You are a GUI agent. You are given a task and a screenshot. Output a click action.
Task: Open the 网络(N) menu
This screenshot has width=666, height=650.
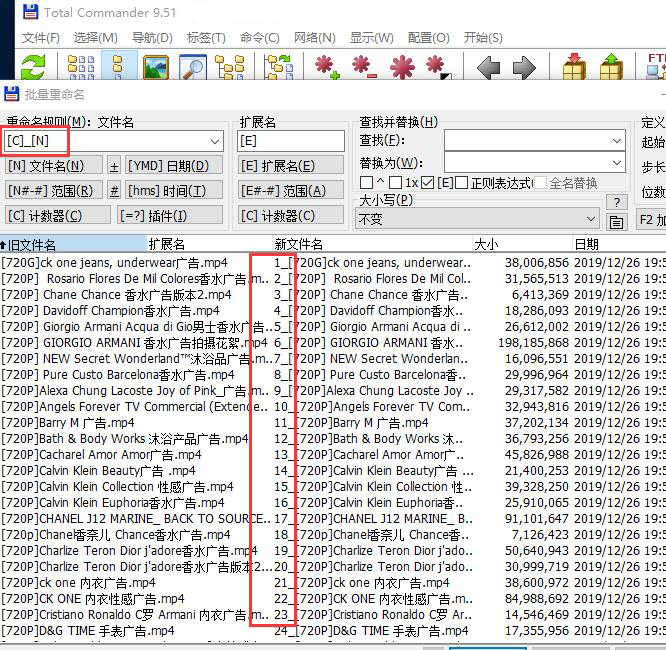pyautogui.click(x=314, y=37)
